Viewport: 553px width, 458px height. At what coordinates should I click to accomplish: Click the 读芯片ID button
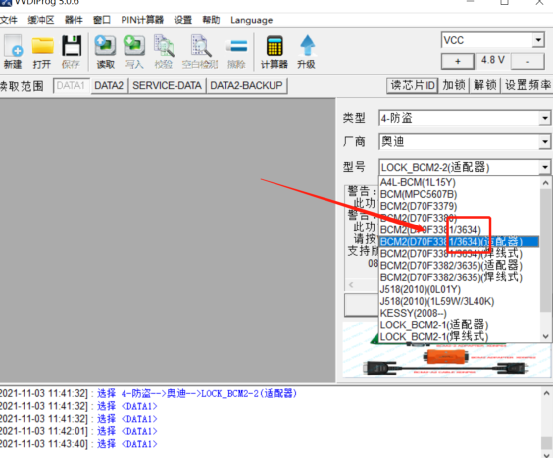click(x=413, y=85)
